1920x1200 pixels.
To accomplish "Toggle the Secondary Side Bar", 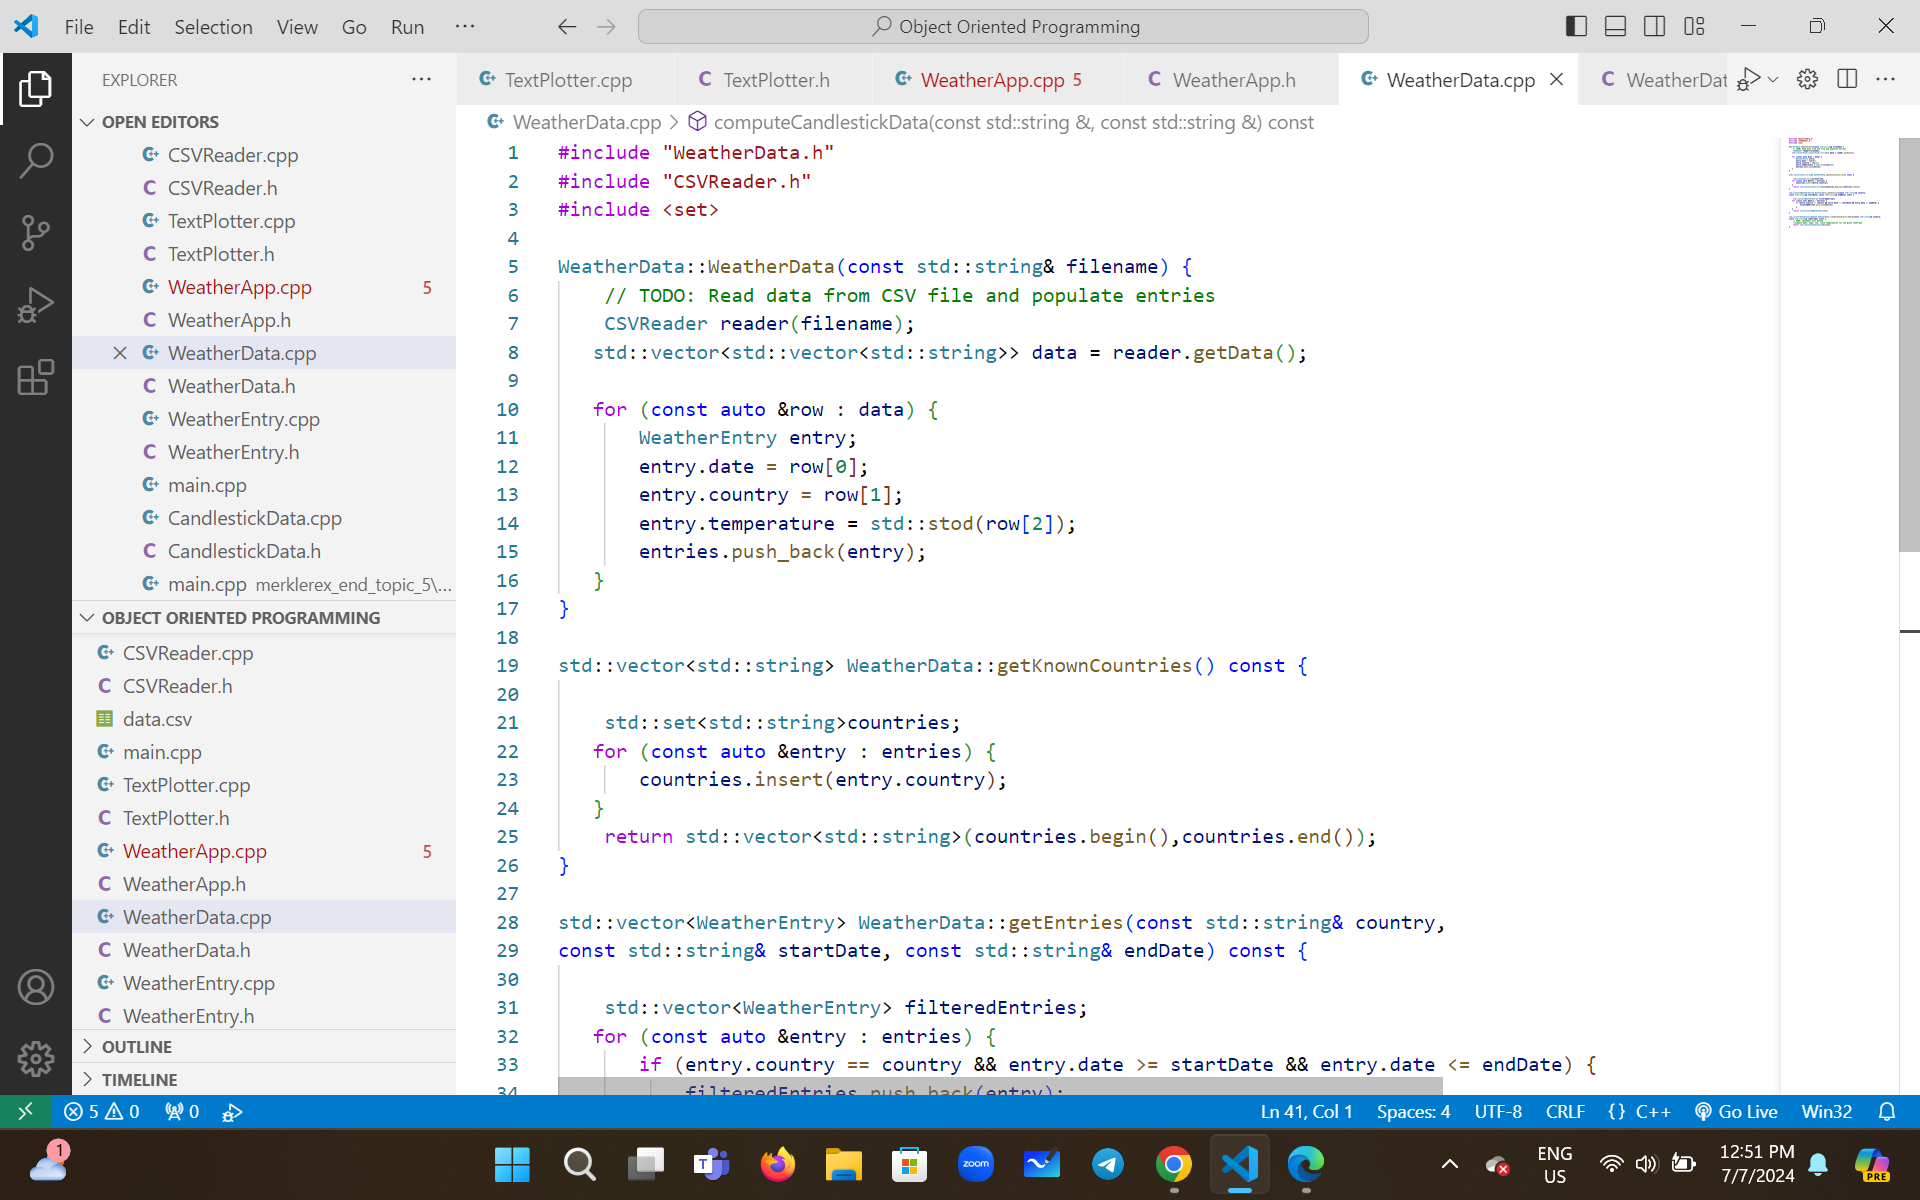I will 1655,26.
